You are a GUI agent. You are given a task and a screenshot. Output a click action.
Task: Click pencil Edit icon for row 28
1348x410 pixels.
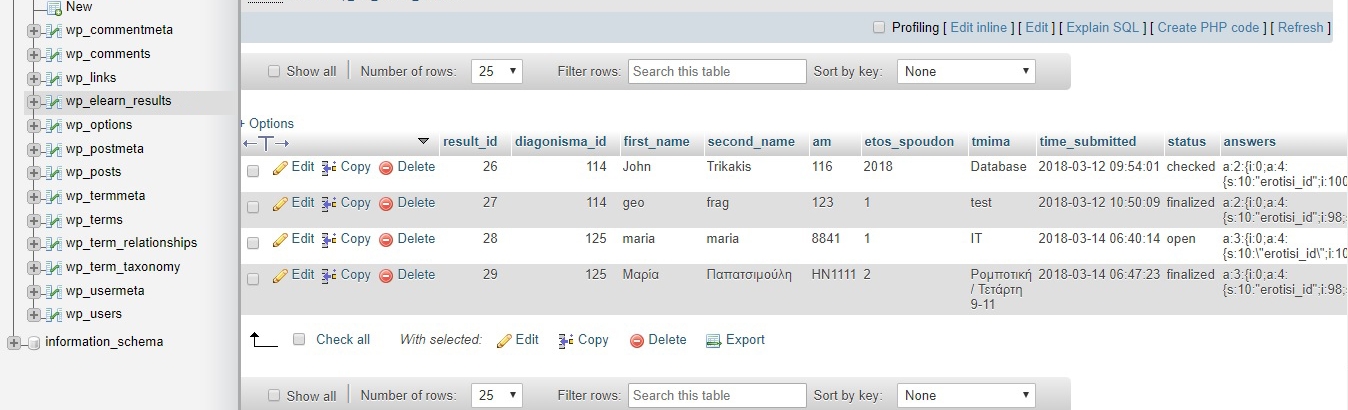[x=280, y=240]
